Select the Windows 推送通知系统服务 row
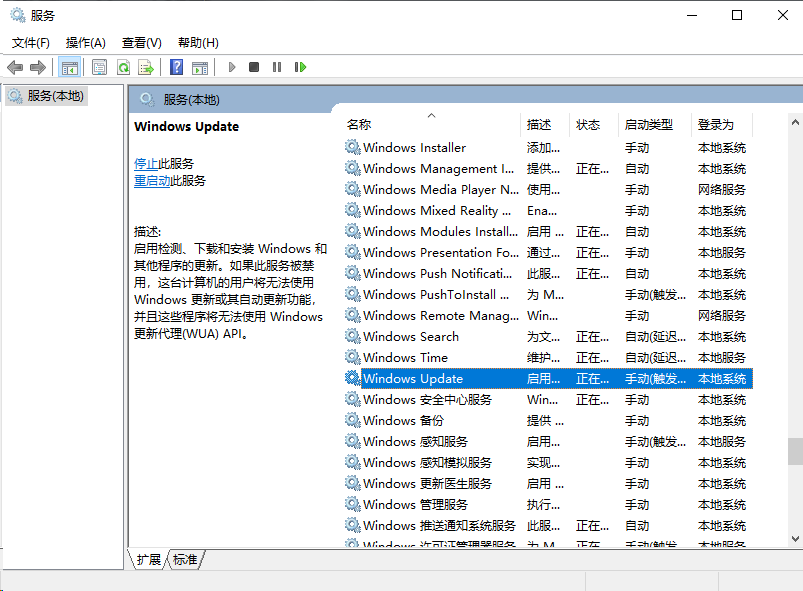This screenshot has width=803, height=591. [548, 525]
